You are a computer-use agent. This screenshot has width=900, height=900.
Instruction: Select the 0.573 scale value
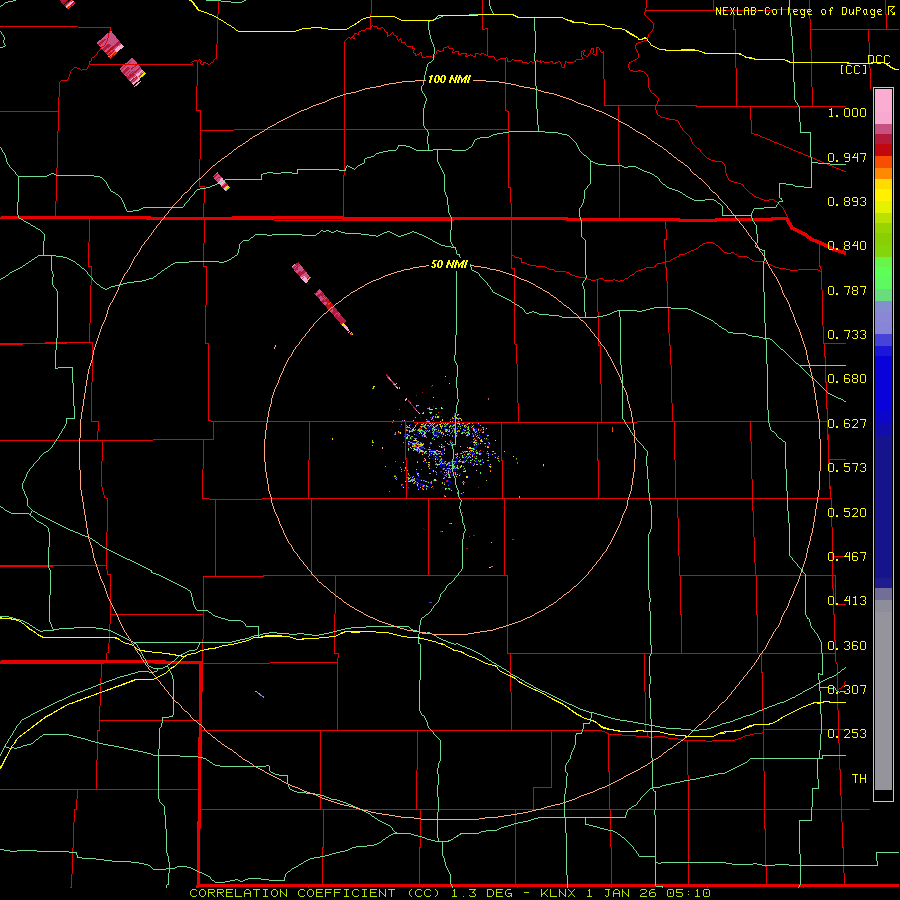847,468
